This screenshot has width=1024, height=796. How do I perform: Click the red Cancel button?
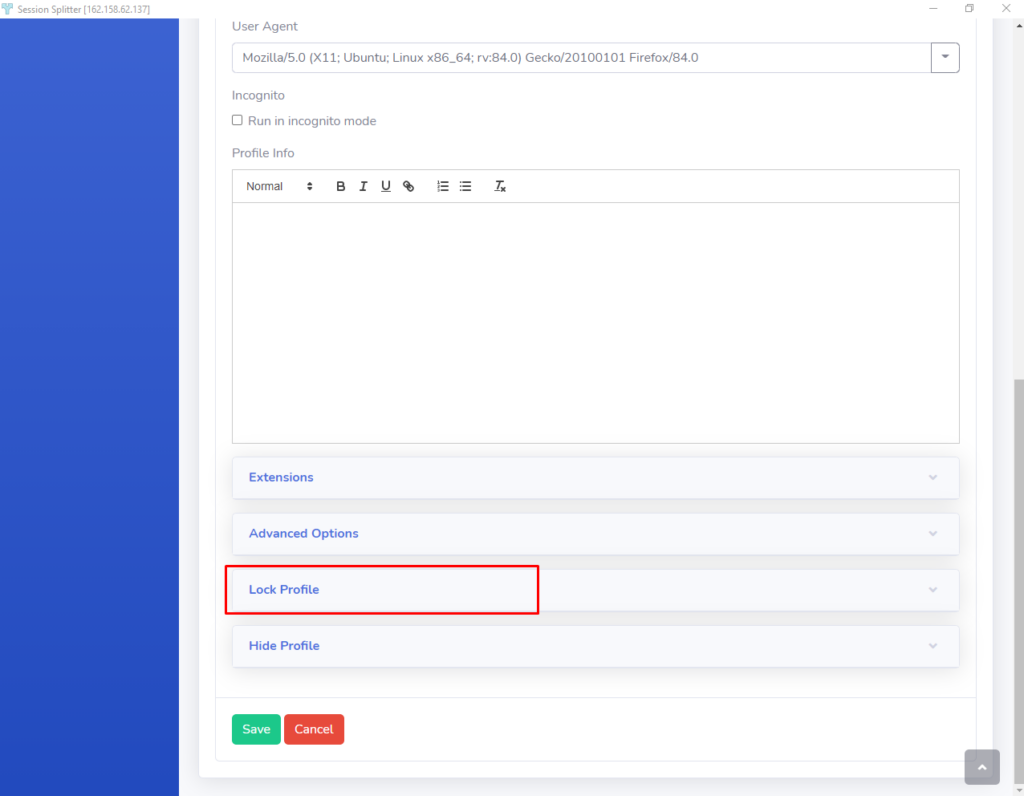coord(314,729)
